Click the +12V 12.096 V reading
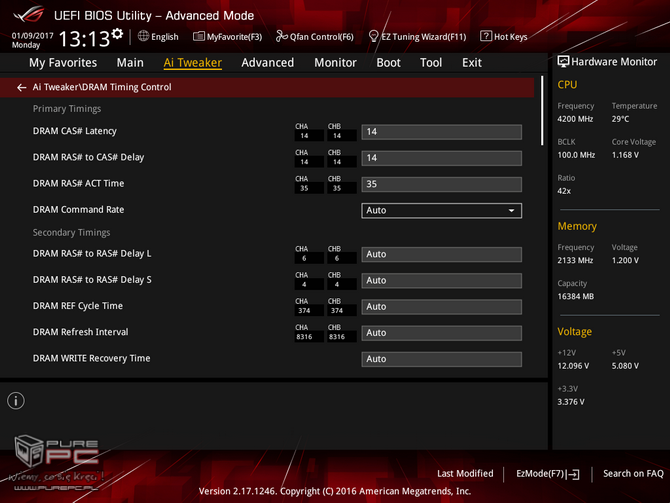 [573, 366]
